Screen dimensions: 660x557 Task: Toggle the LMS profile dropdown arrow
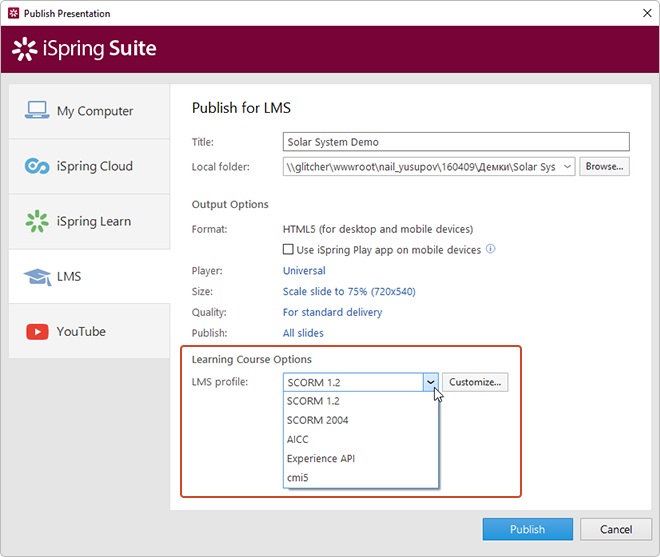431,382
